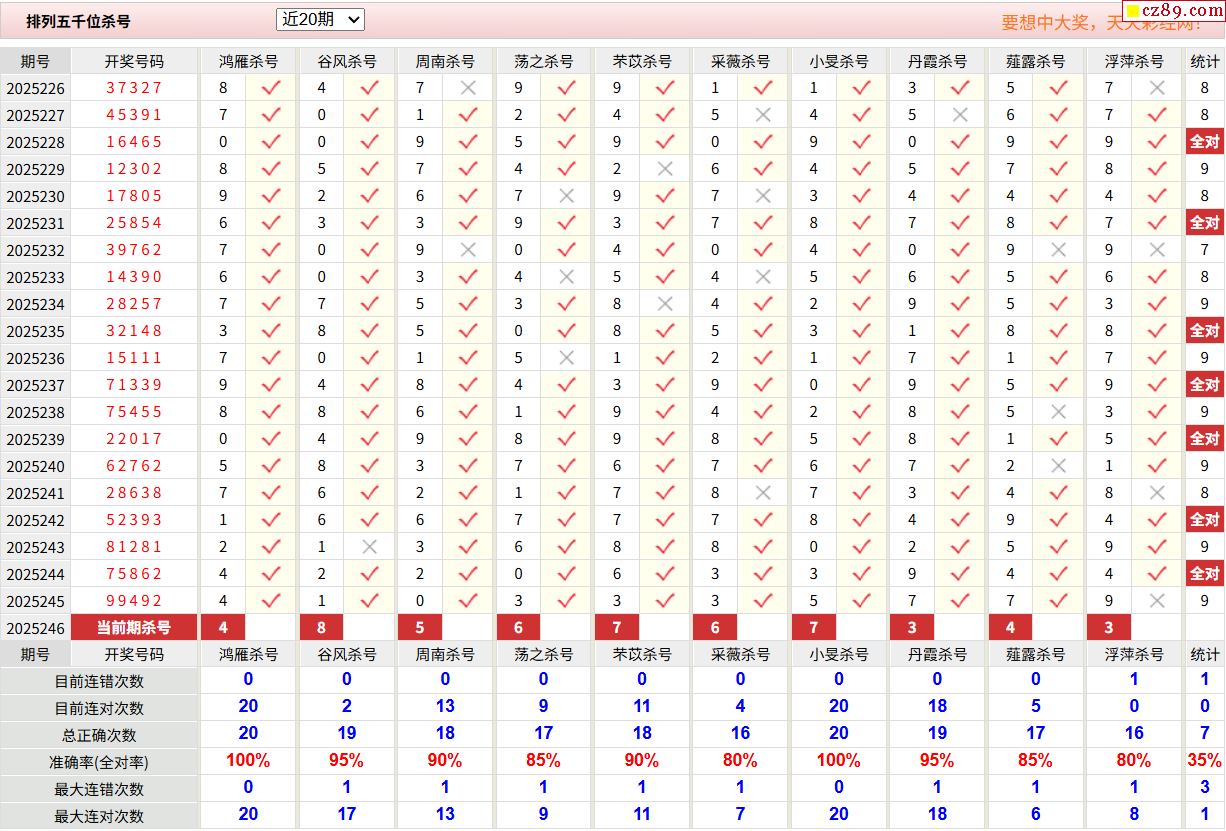
Task: Click issue number 2025246
Action: tap(36, 628)
